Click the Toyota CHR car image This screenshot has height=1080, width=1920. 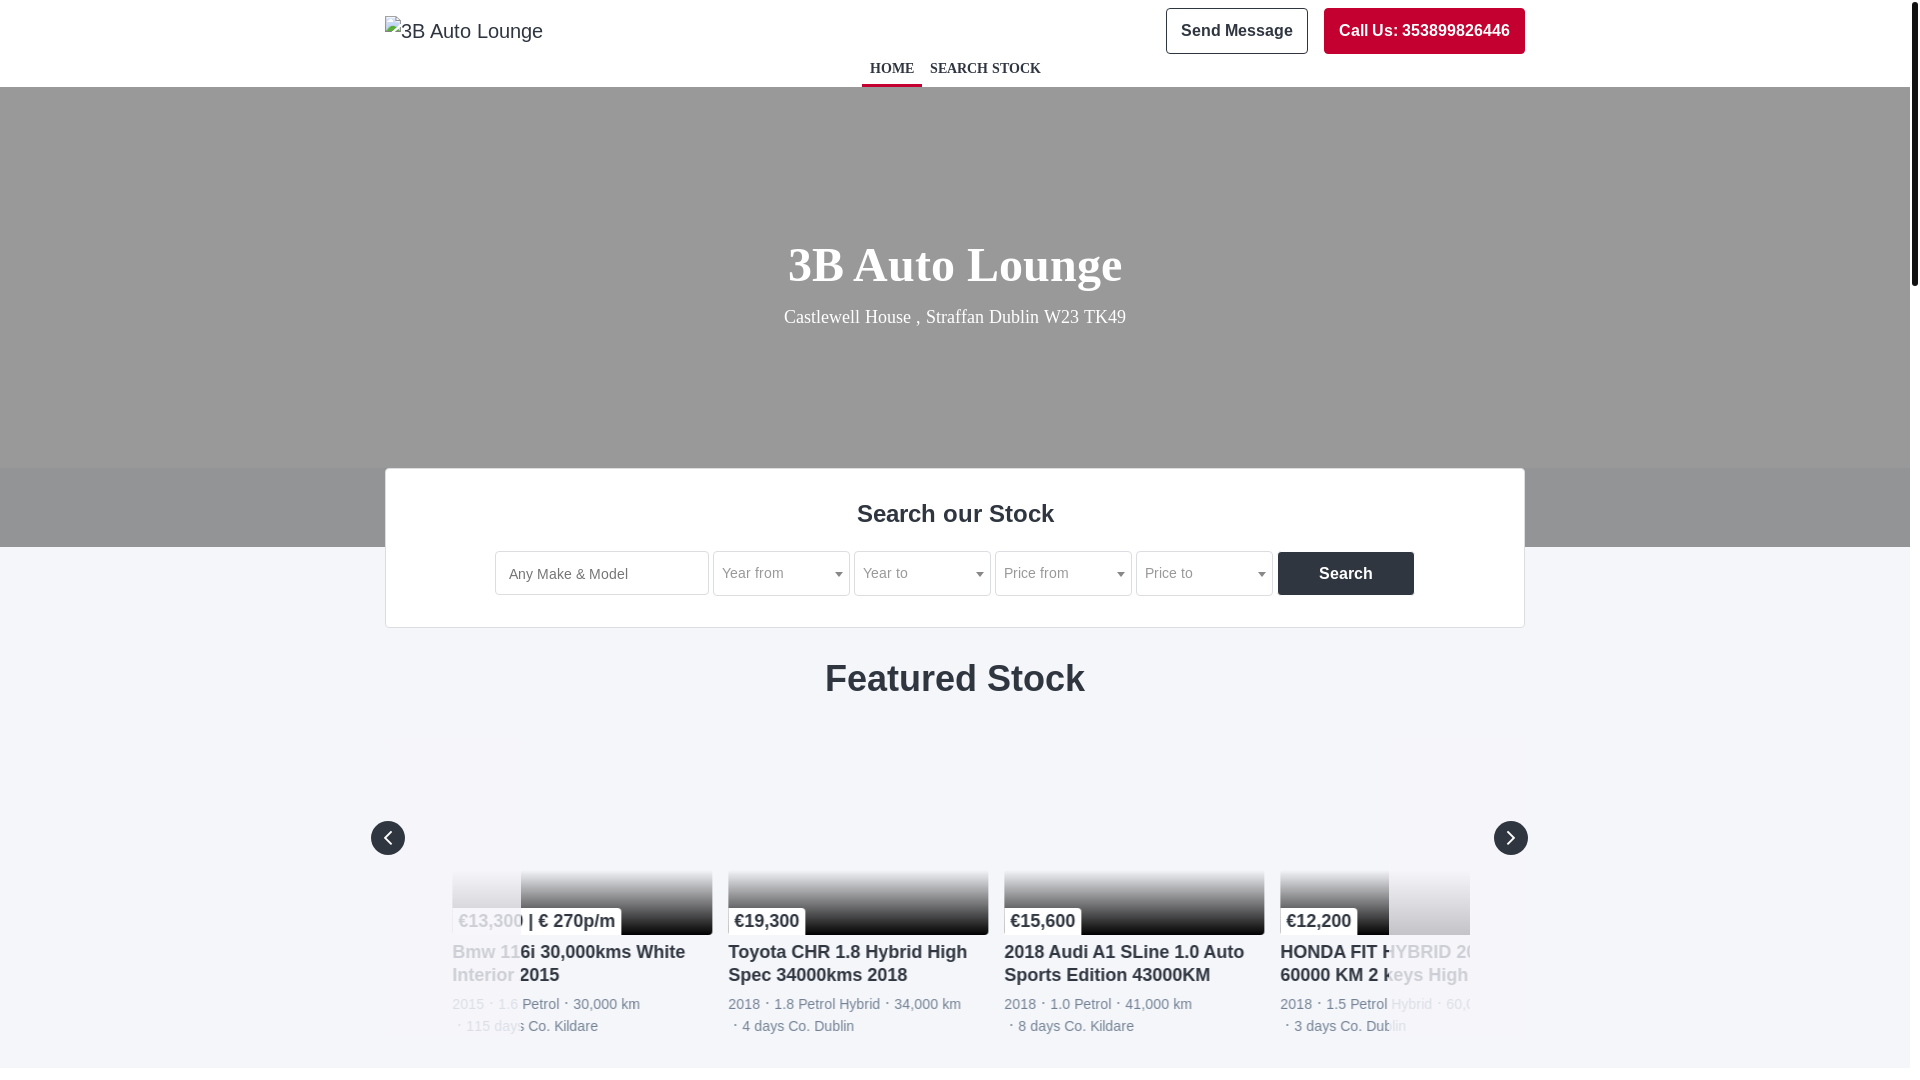(858, 836)
